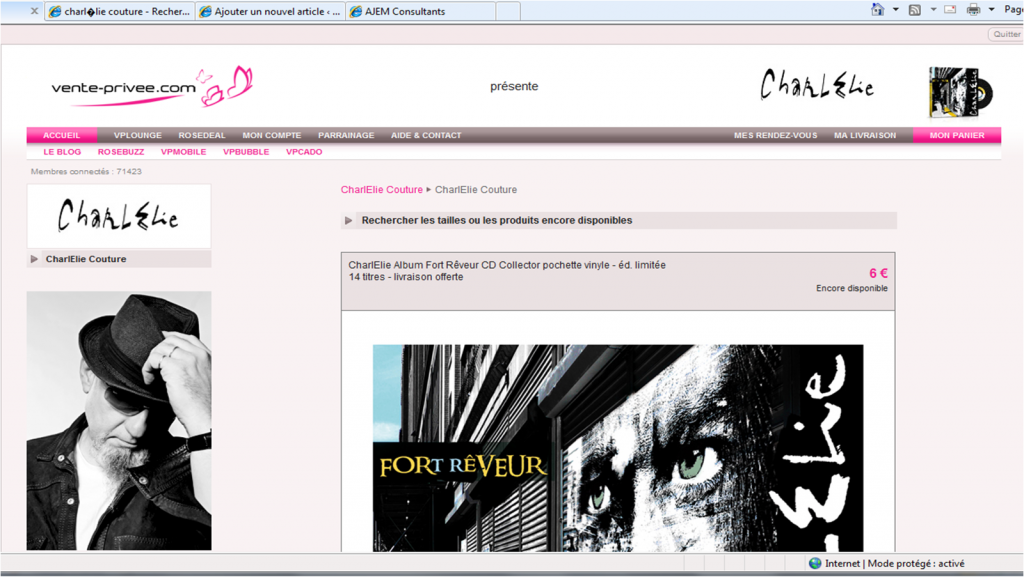Viewport: 1024px width, 577px height.
Task: Click the CharlElie Album Fort Rêveur product title
Action: 507,265
